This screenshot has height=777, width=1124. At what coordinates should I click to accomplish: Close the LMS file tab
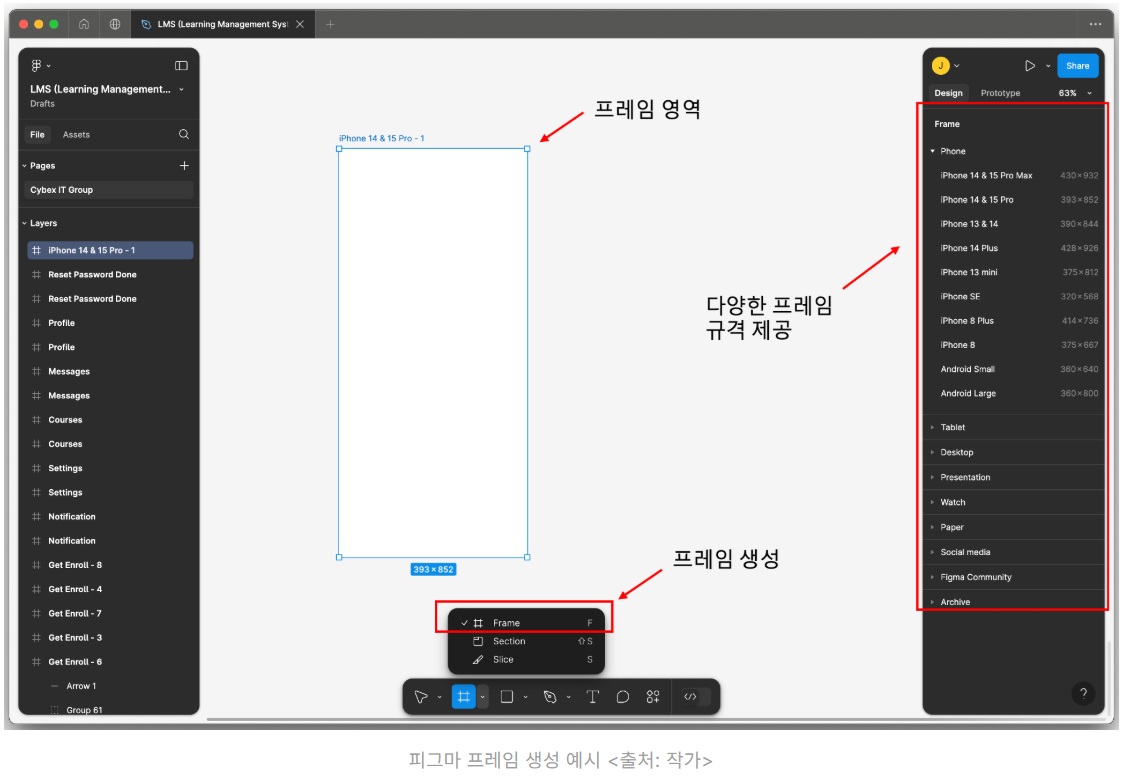click(x=300, y=24)
